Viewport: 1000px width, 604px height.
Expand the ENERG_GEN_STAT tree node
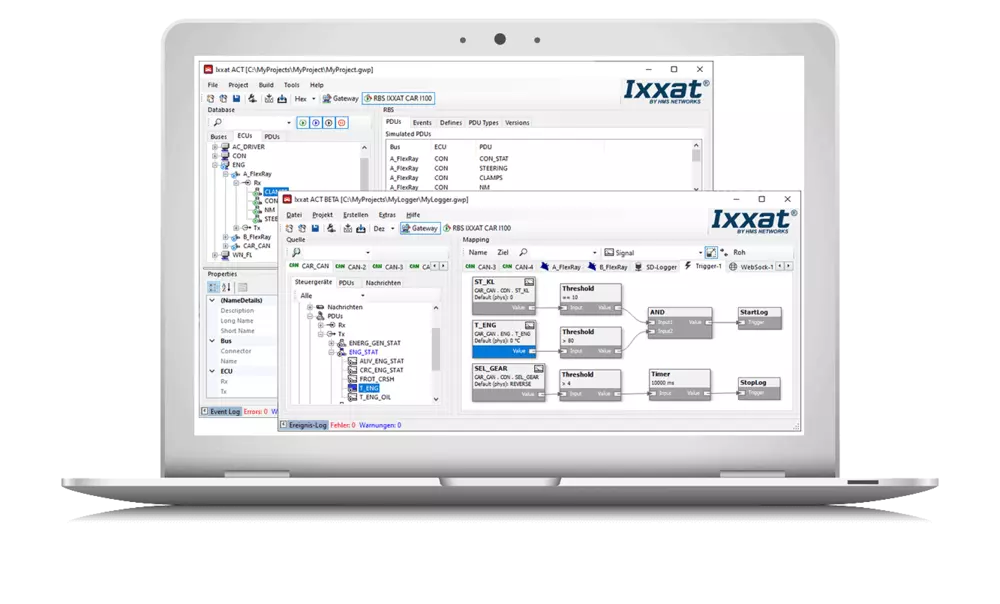(332, 343)
